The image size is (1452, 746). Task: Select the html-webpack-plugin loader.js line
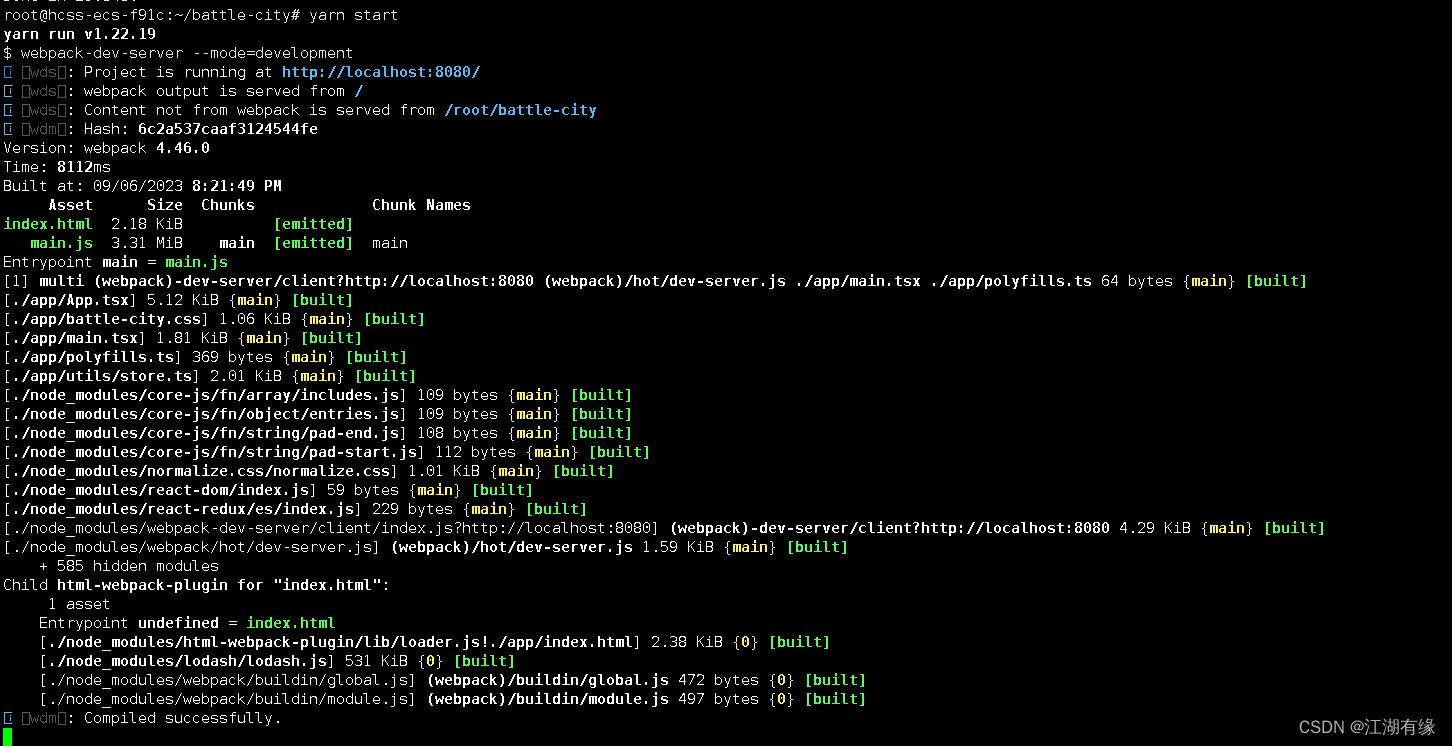pyautogui.click(x=435, y=642)
